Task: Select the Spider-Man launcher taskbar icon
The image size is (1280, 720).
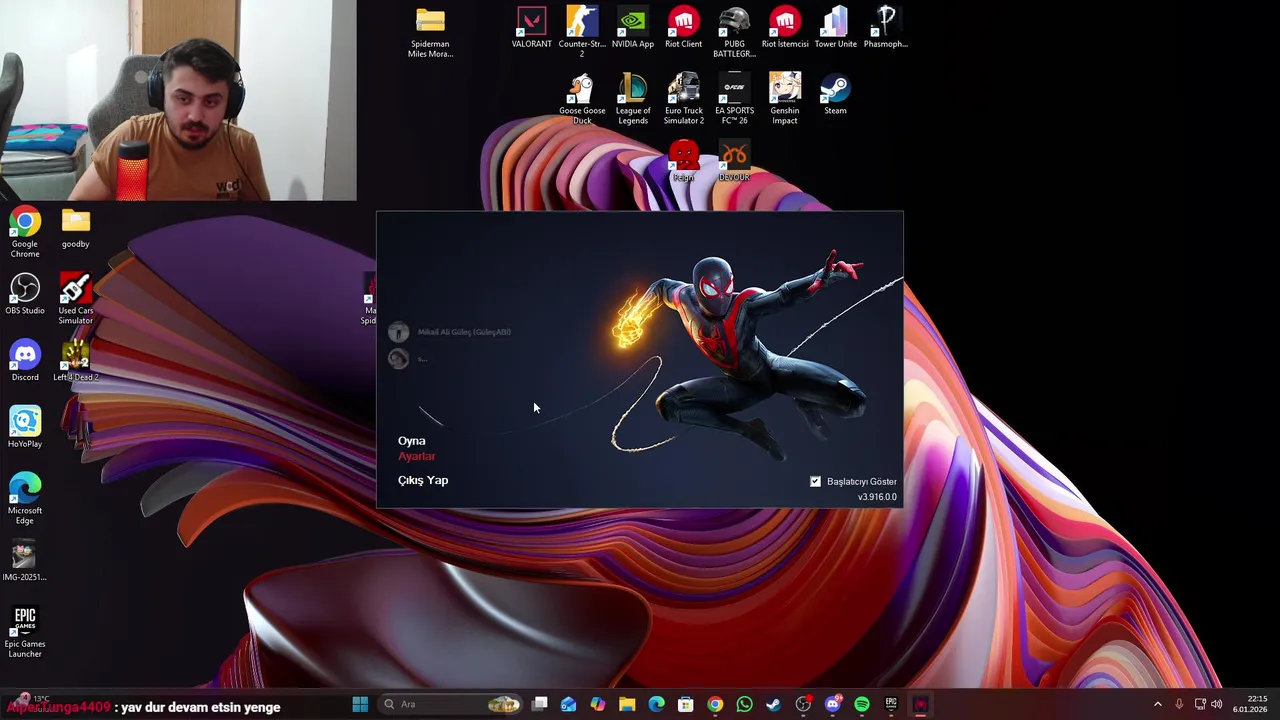Action: [x=920, y=704]
